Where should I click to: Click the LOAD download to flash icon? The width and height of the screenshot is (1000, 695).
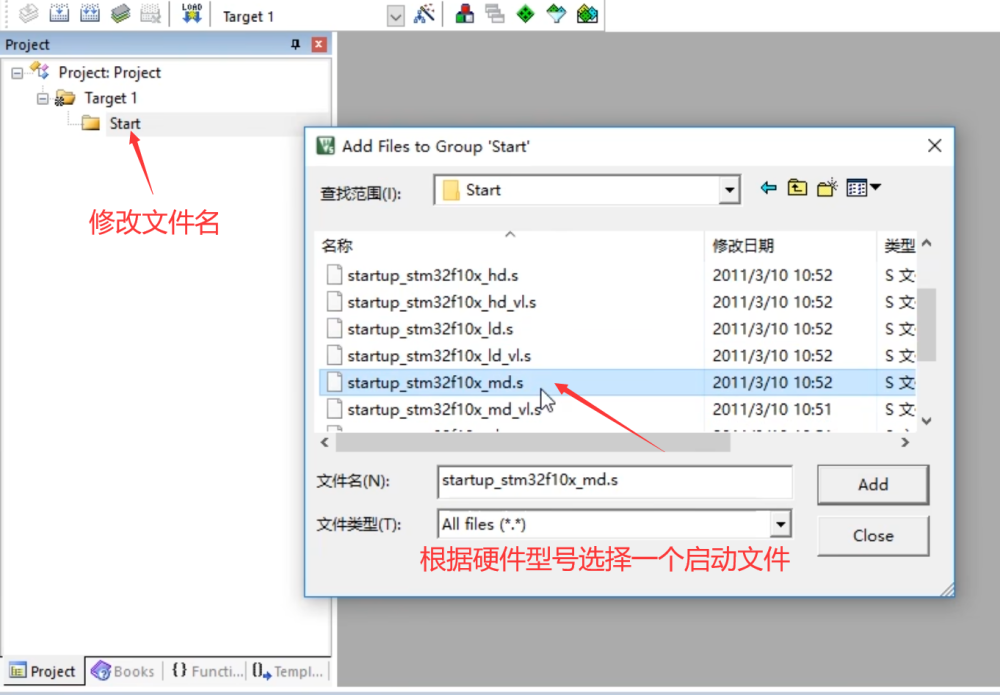[x=191, y=14]
